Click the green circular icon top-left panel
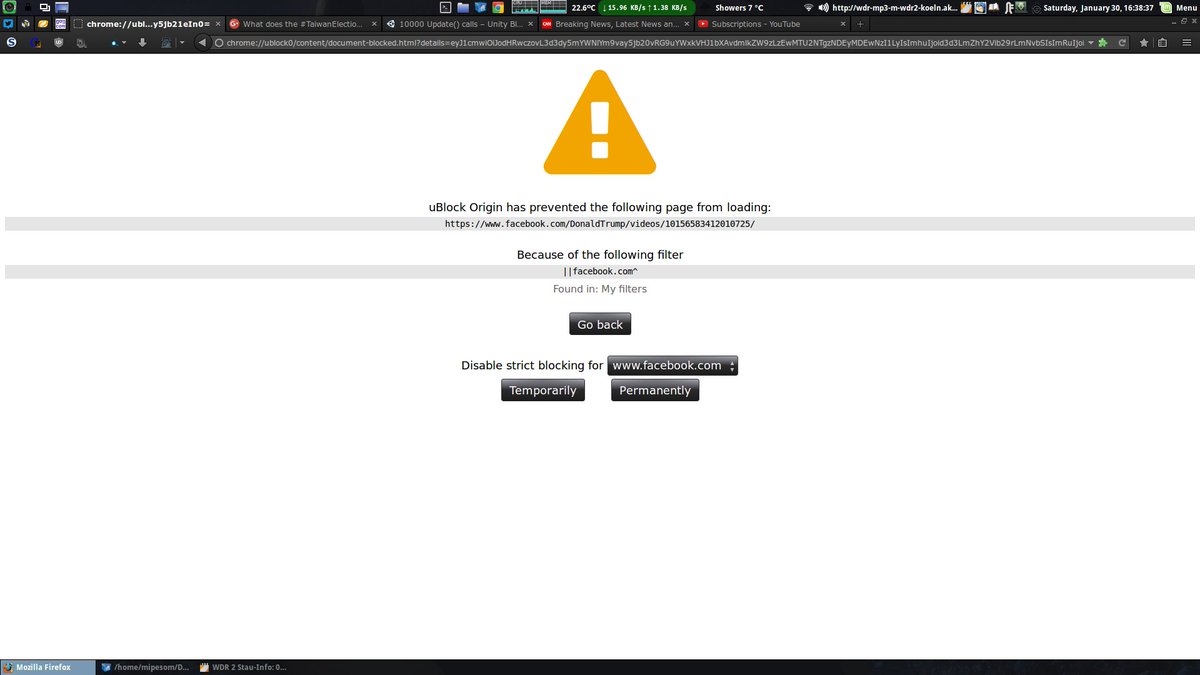The image size is (1200, 675). (10, 8)
